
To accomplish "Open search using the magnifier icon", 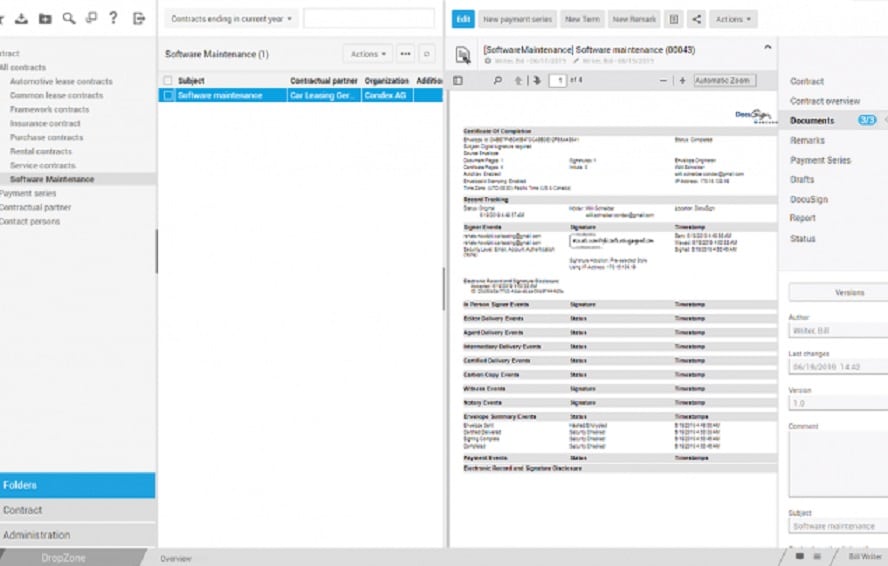I will click(68, 18).
